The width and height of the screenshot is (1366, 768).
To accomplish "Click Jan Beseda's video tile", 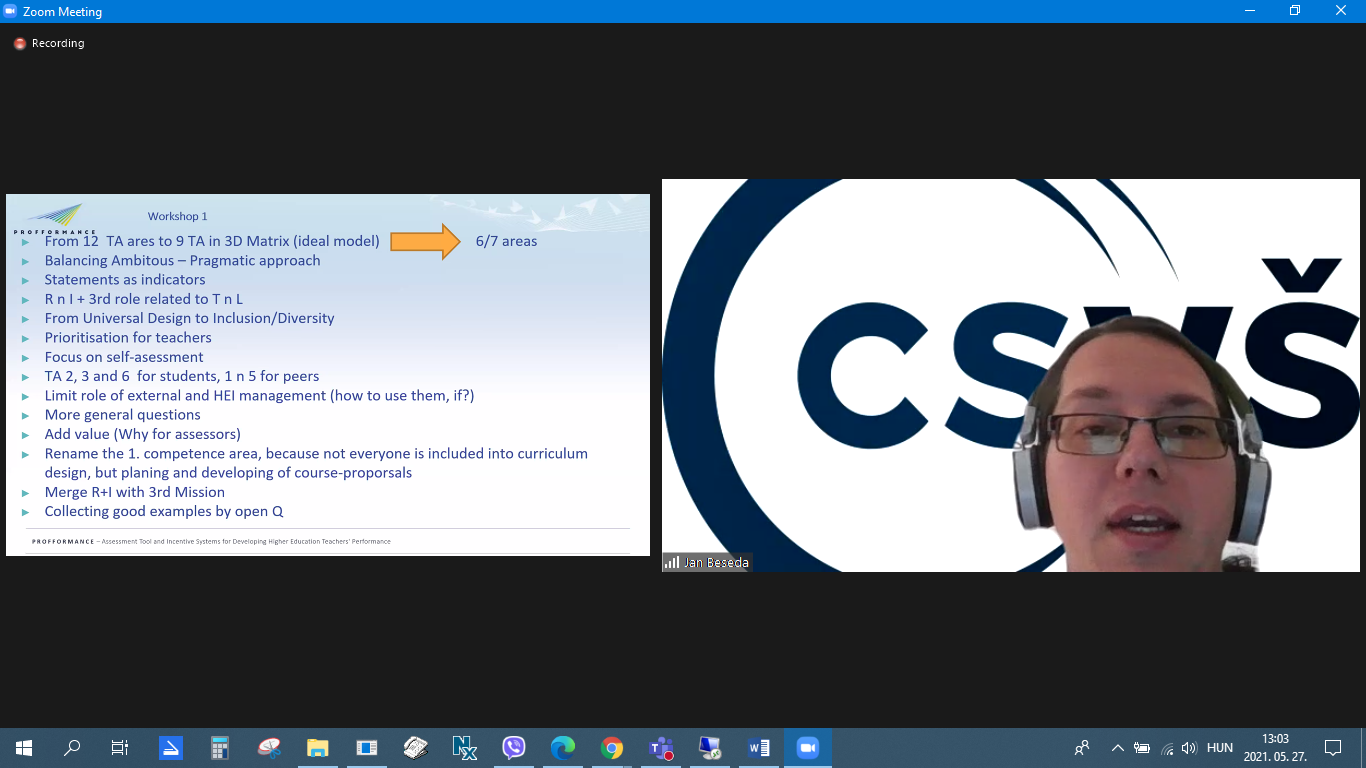I will 1010,375.
